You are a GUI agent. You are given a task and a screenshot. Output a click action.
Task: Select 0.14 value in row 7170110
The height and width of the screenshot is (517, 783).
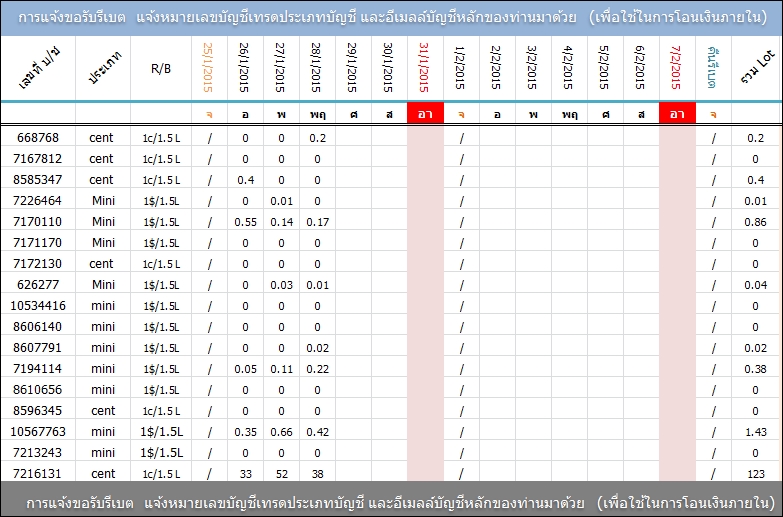pyautogui.click(x=281, y=222)
